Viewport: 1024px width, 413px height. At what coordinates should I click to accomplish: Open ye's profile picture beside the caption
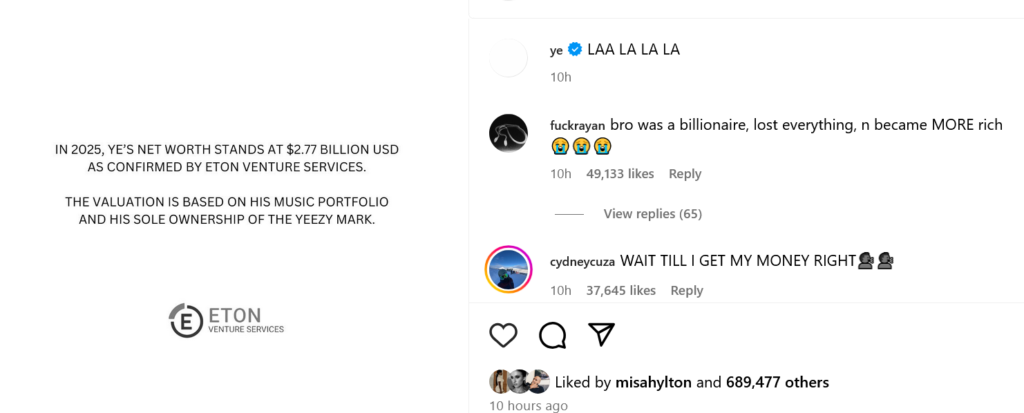tap(508, 59)
